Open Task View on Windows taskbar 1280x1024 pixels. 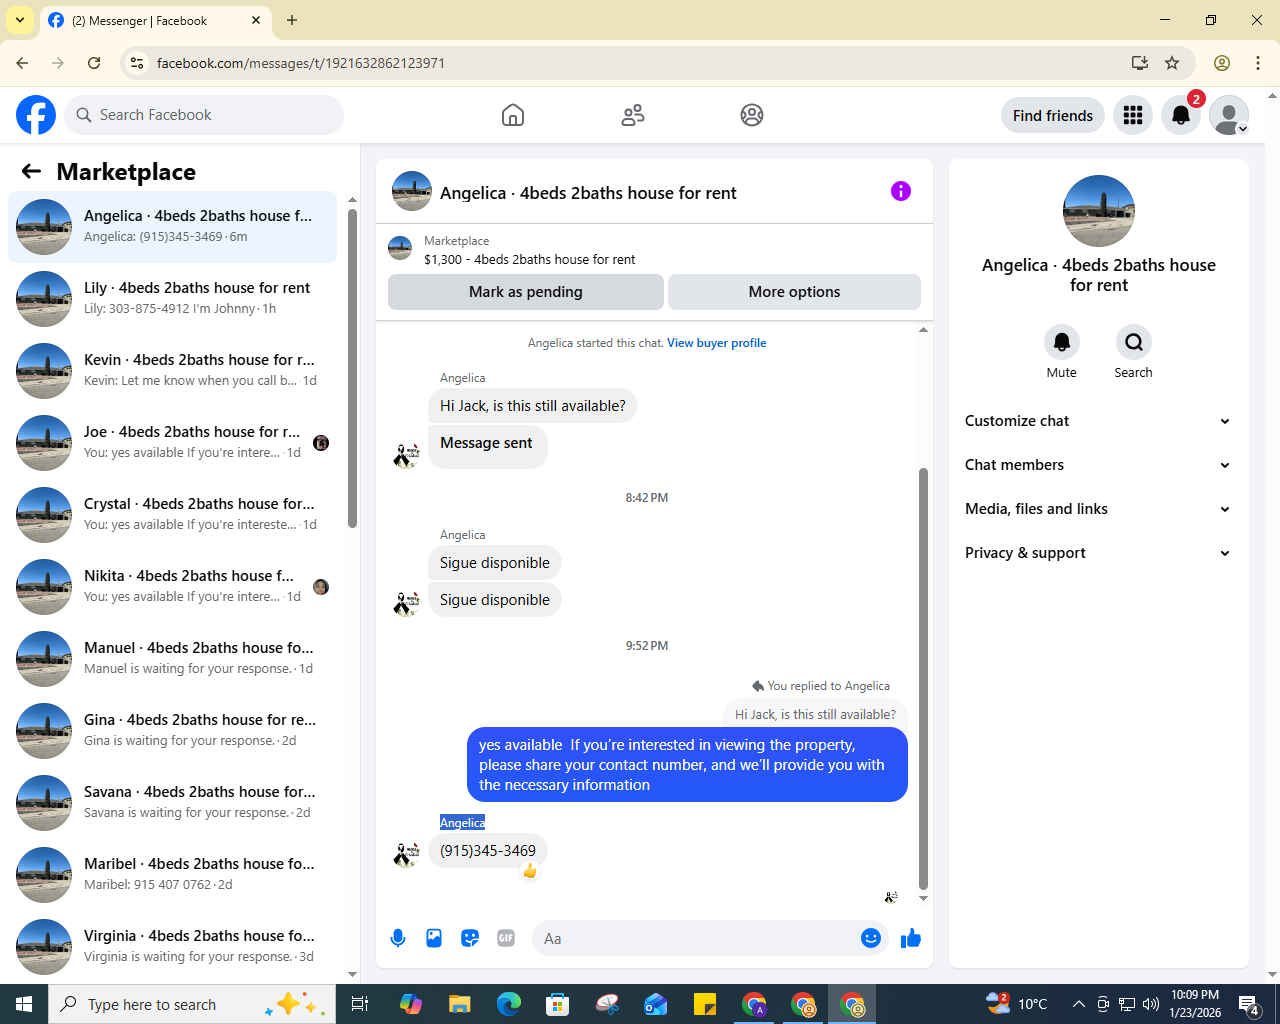pos(360,1004)
